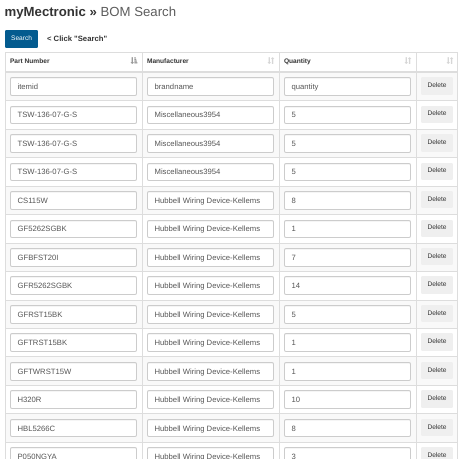Click the Manufacturer column header

click(x=211, y=62)
